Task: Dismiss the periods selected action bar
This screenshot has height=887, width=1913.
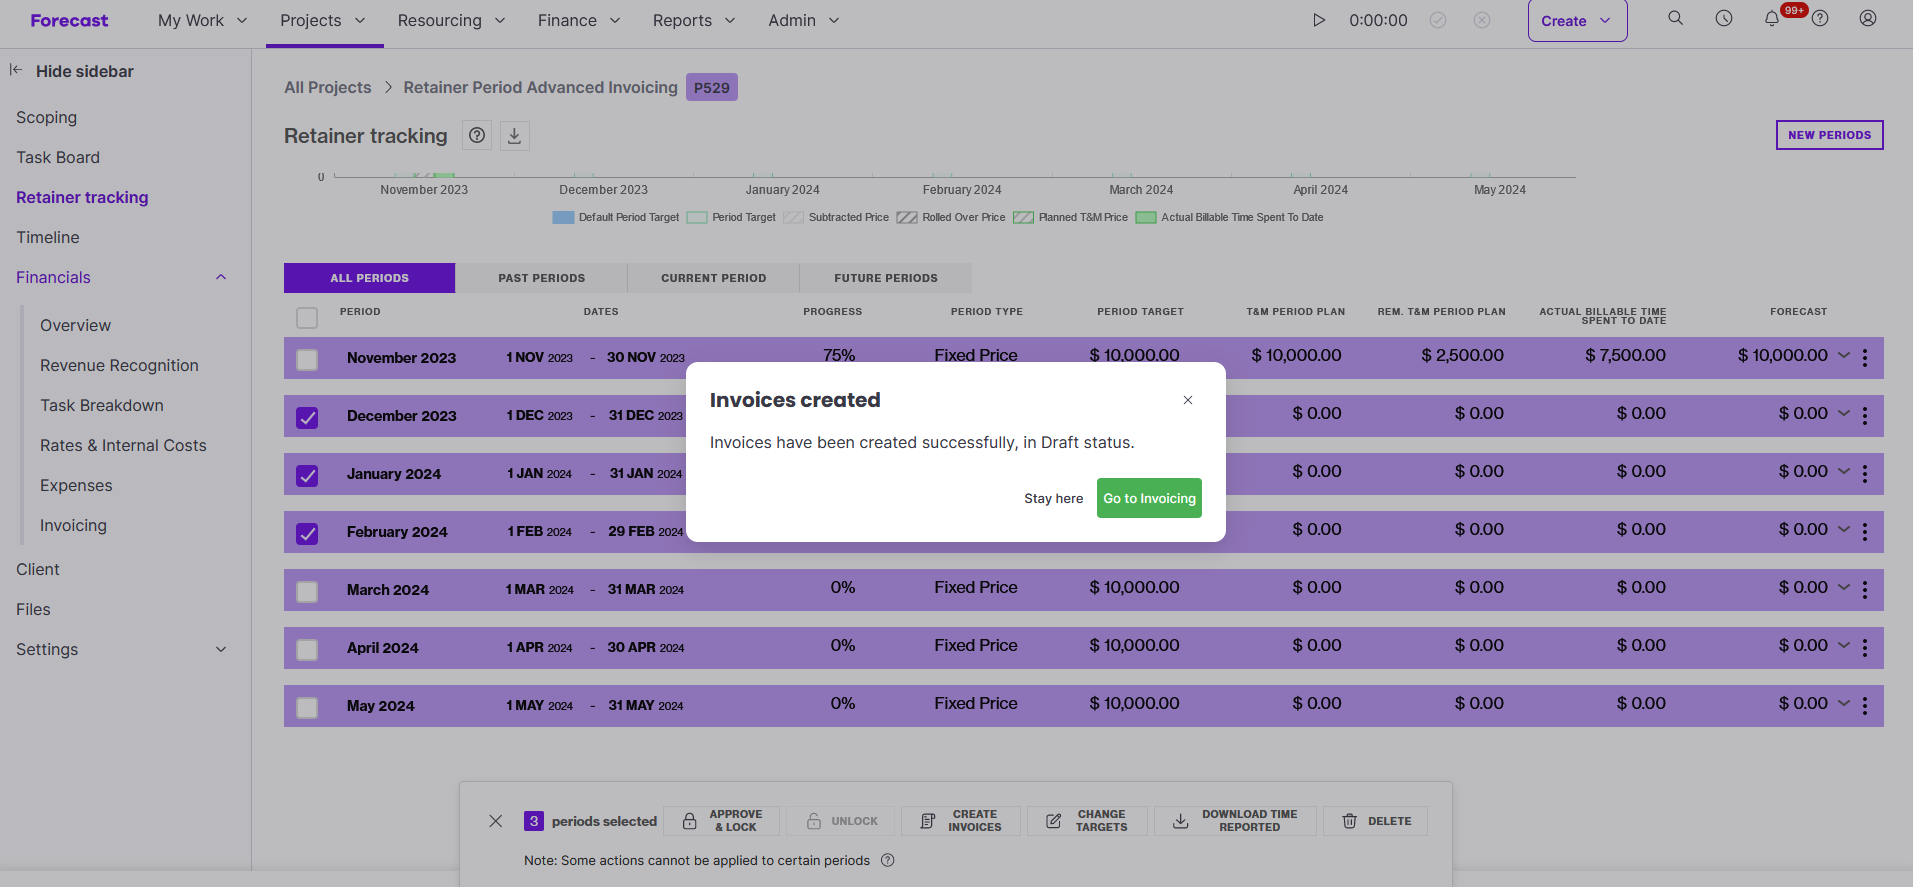Action: pos(496,821)
